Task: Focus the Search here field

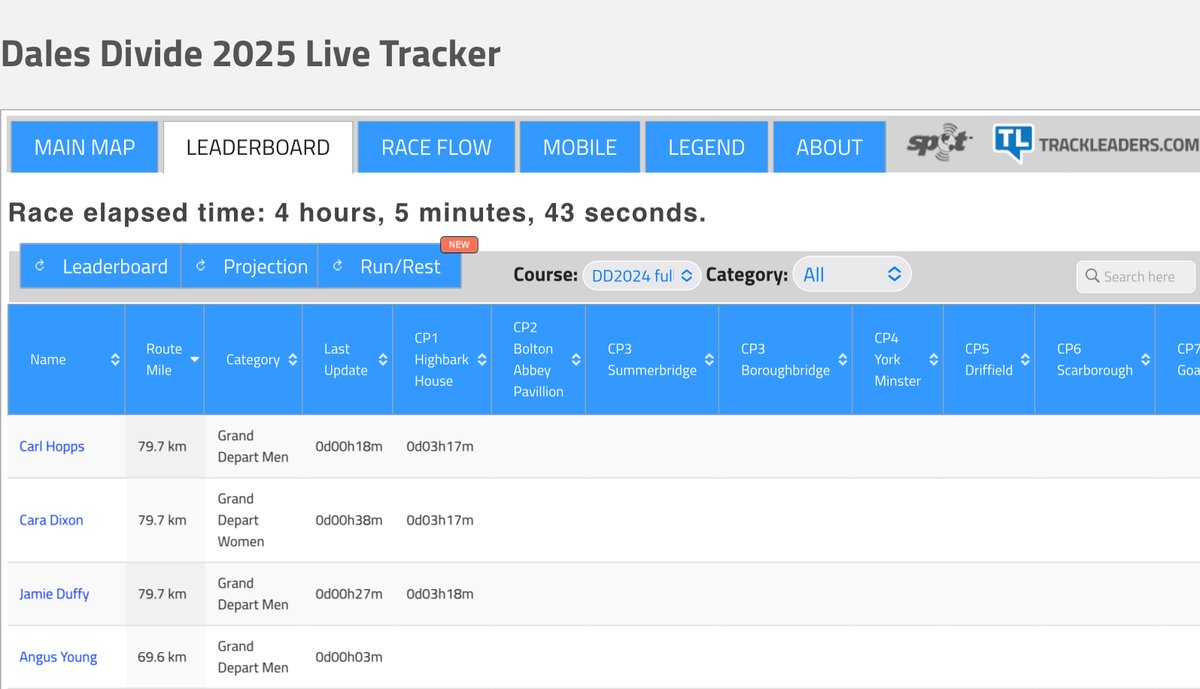Action: [x=1137, y=277]
